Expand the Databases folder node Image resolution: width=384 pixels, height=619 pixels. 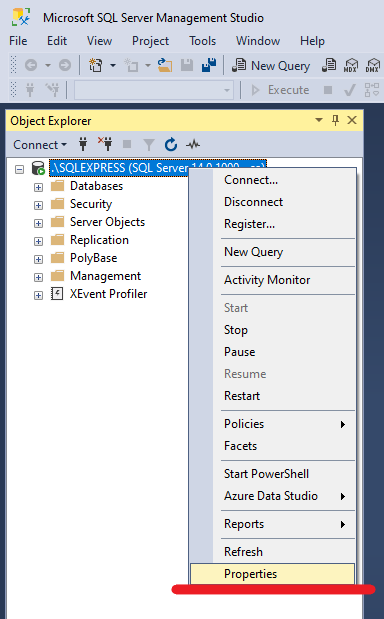click(x=38, y=187)
